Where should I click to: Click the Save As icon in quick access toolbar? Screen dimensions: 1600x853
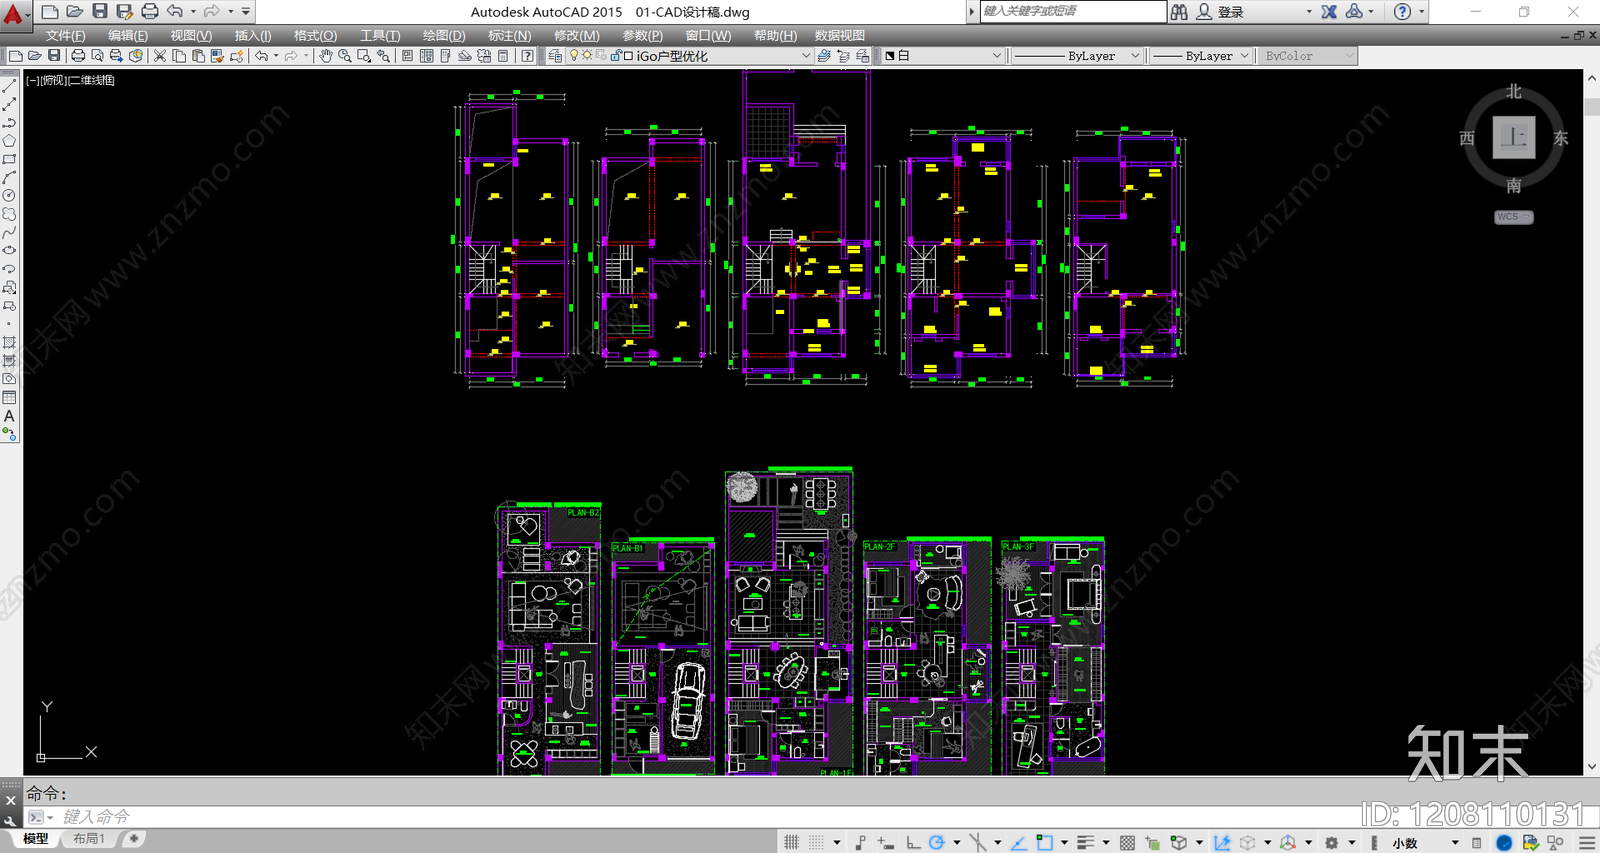124,12
